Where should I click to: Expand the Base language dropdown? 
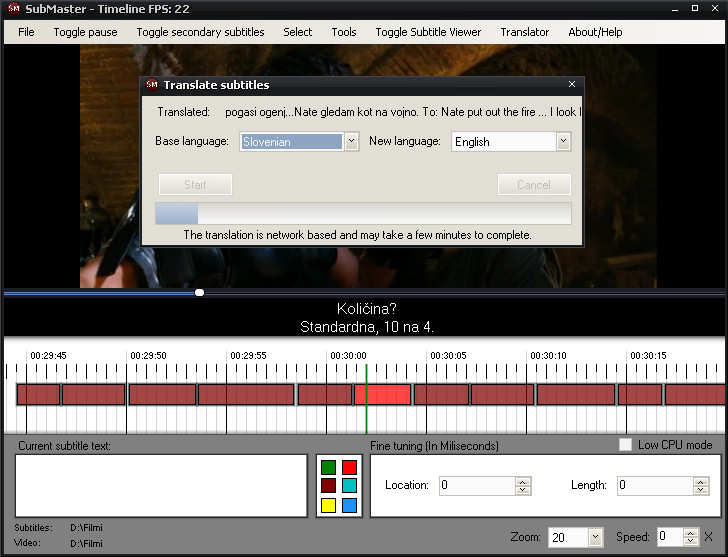pyautogui.click(x=351, y=141)
